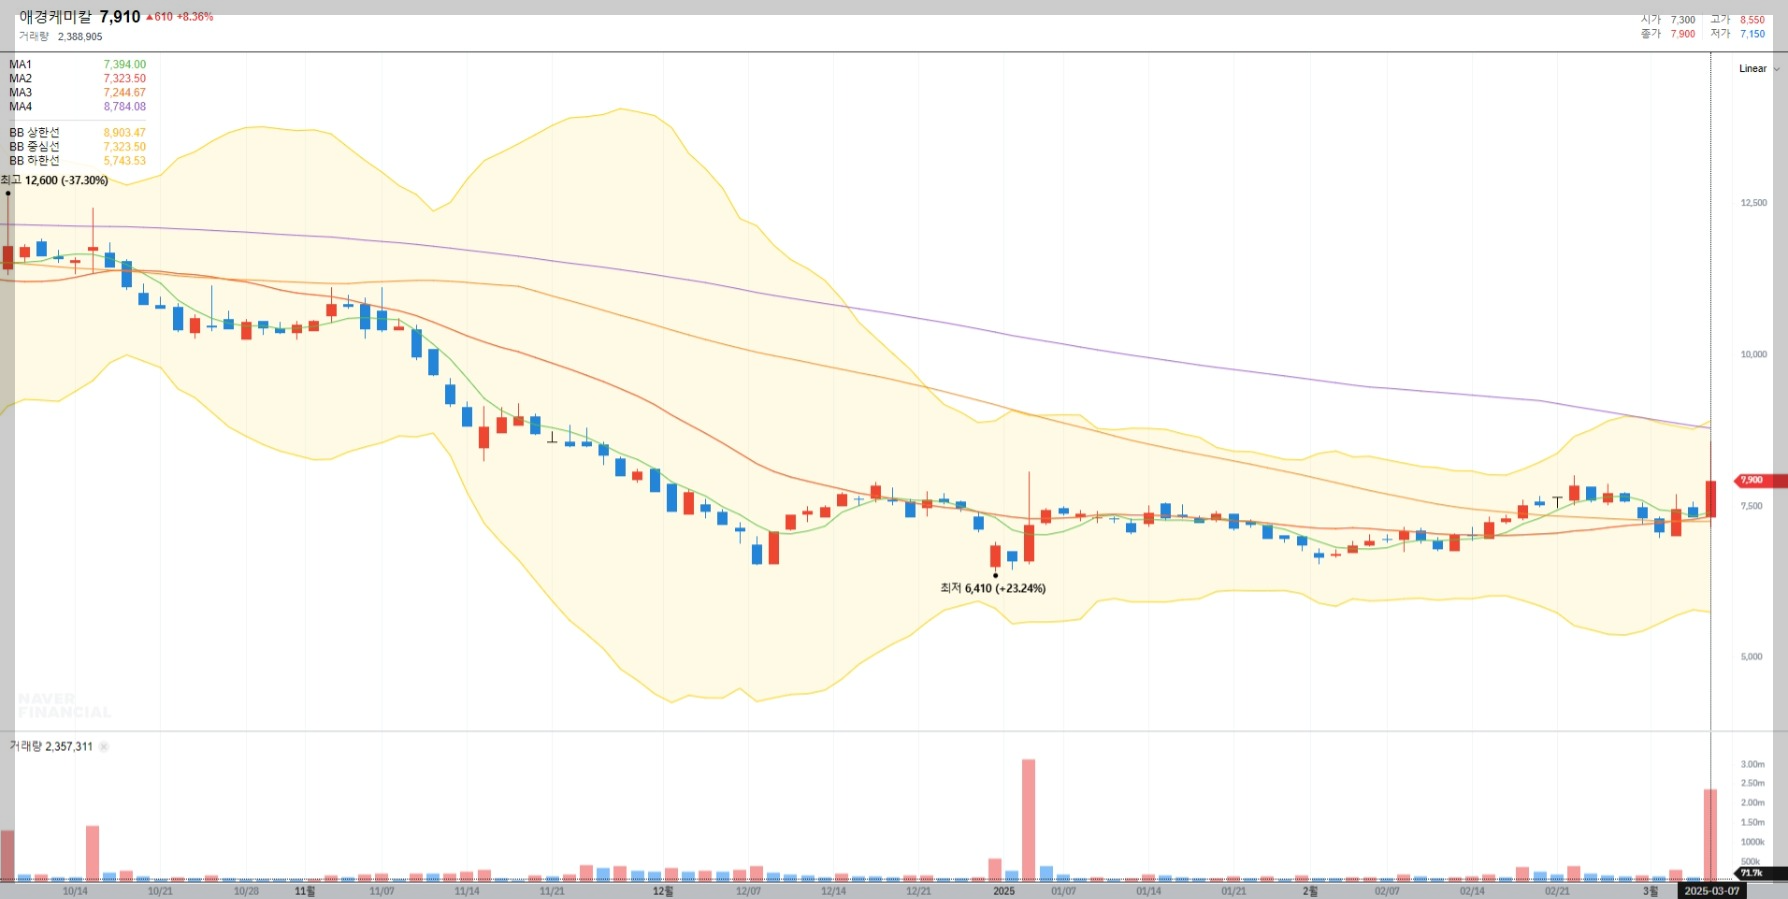Click the BB 상한선 legend row
This screenshot has width=1788, height=899.
pyautogui.click(x=77, y=133)
